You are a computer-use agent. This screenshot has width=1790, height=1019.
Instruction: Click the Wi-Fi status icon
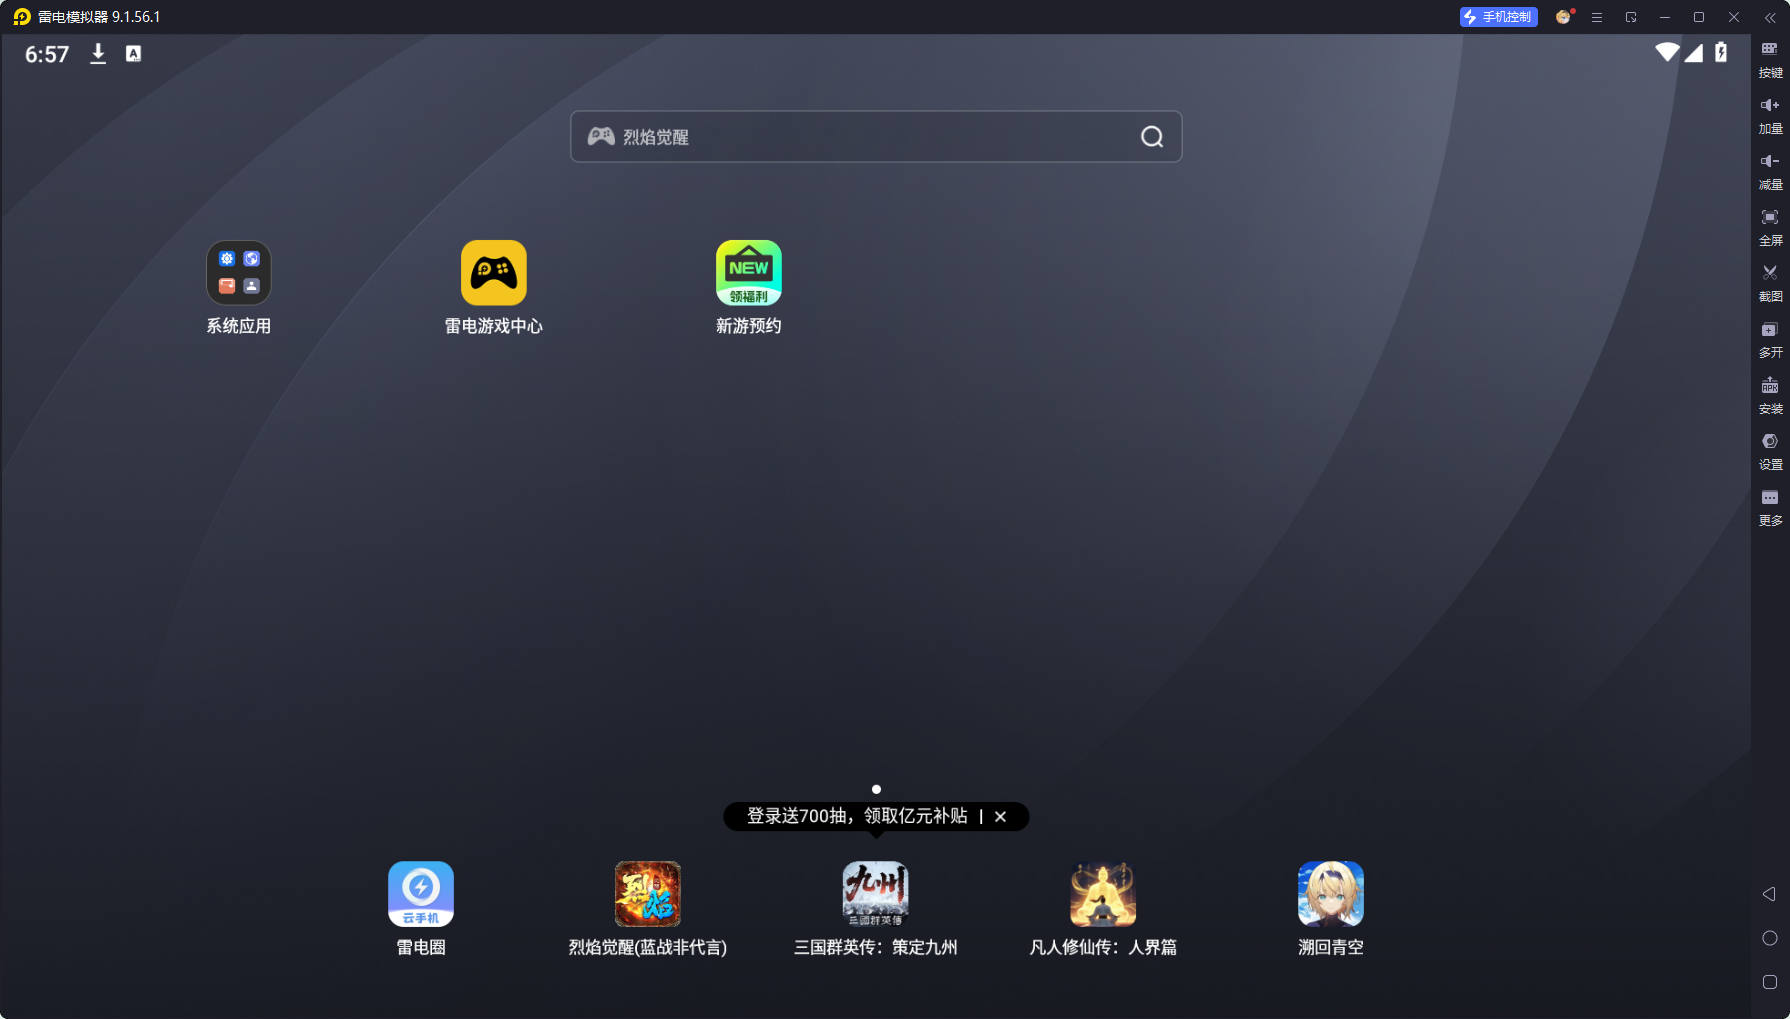click(x=1667, y=52)
